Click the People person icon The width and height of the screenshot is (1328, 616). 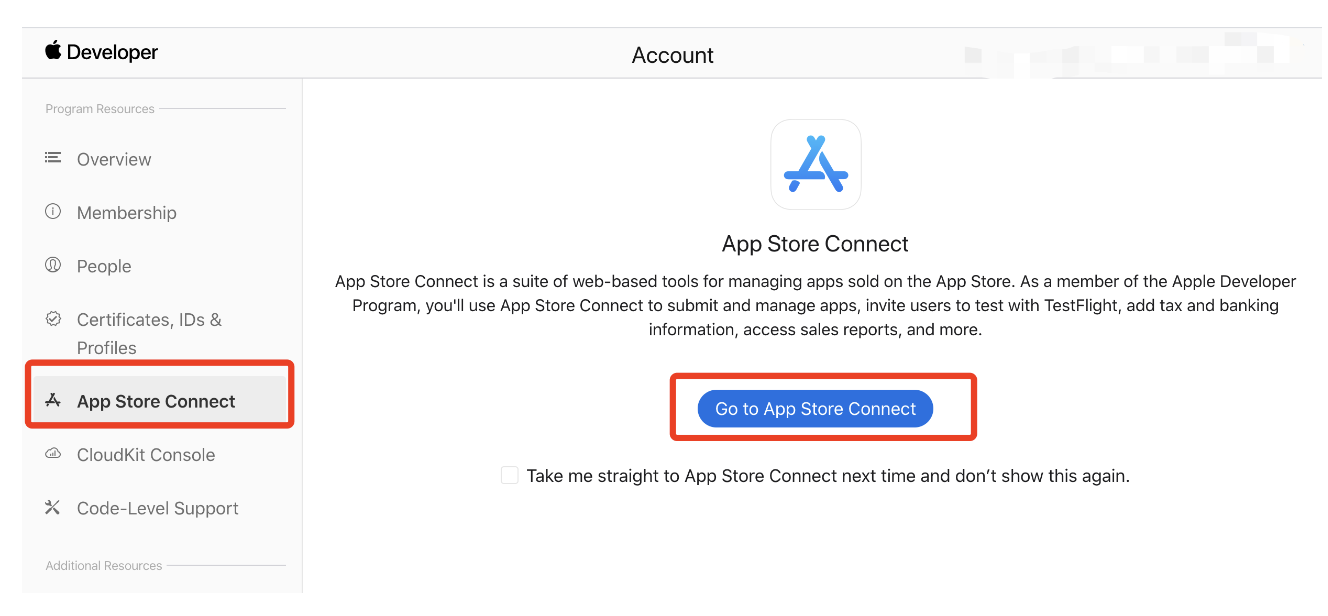(x=53, y=265)
